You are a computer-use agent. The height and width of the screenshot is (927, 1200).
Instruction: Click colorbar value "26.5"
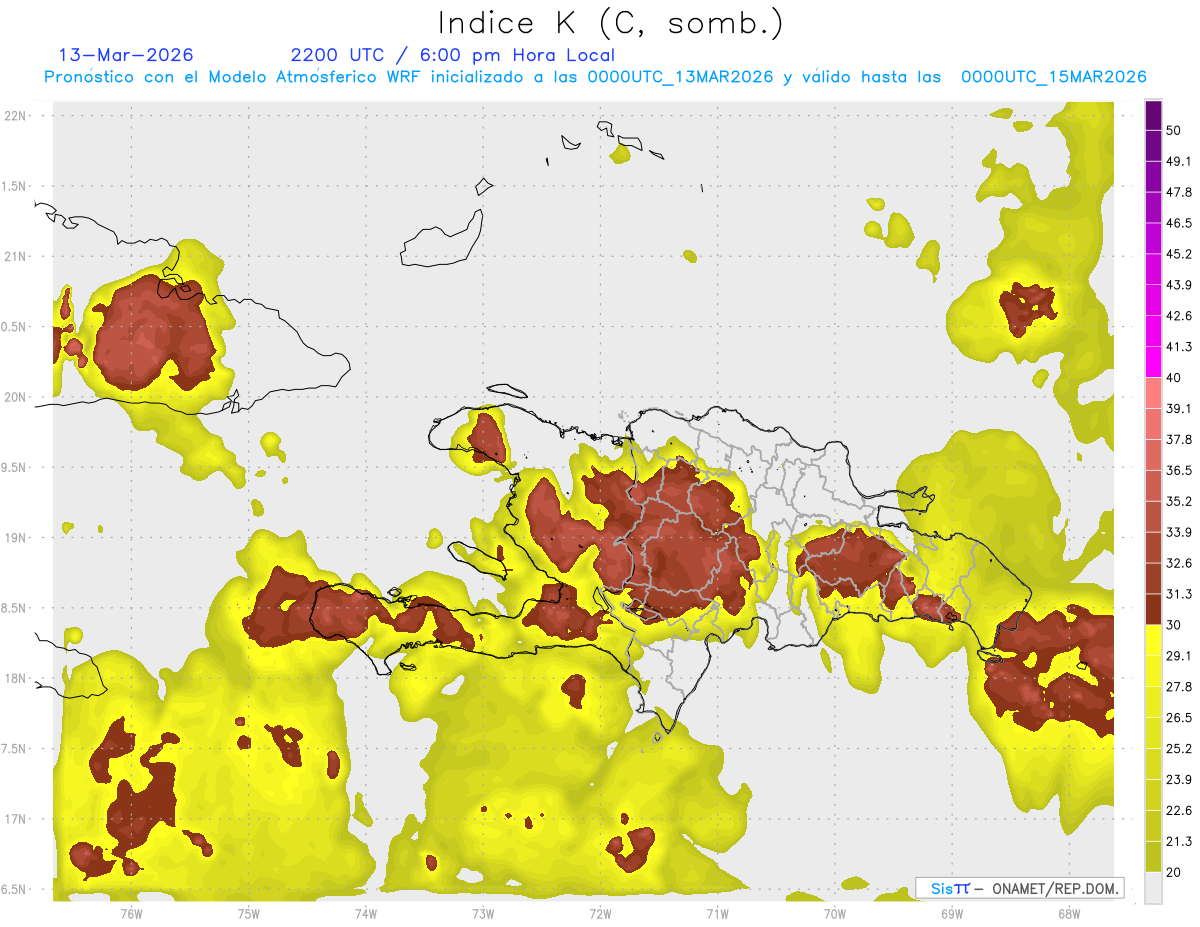1178,718
